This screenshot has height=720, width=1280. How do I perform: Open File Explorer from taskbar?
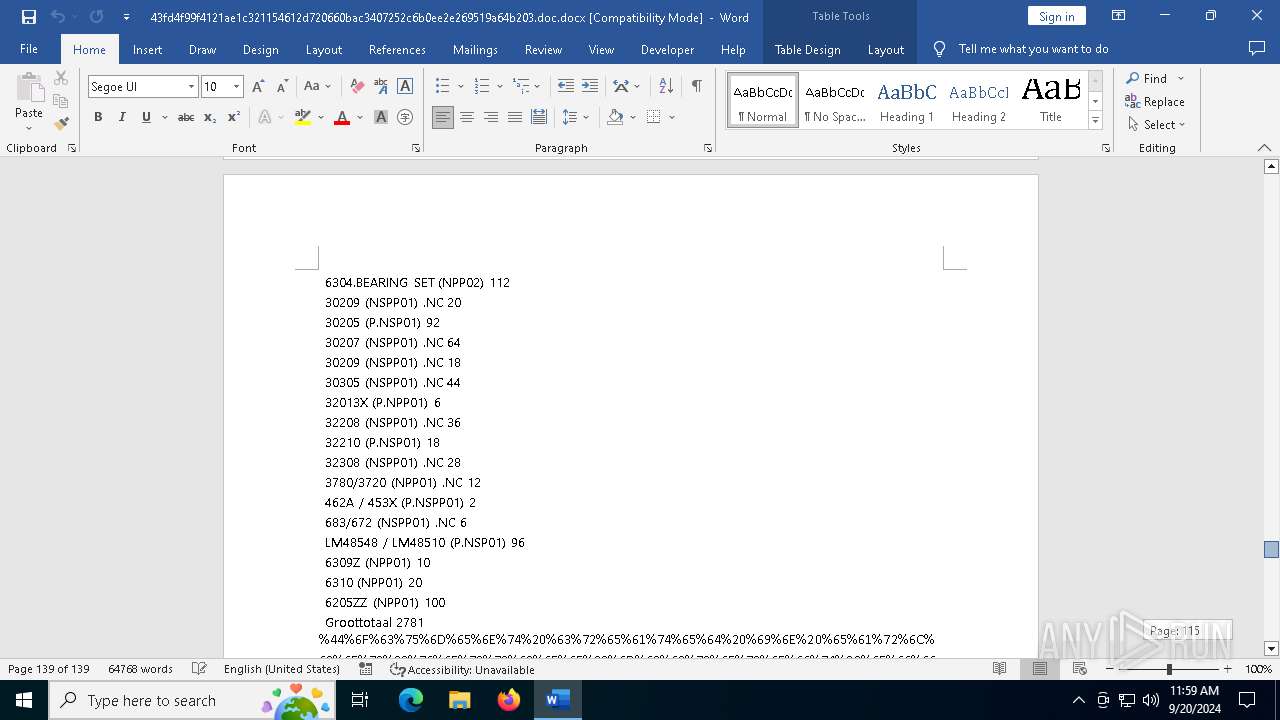[460, 700]
